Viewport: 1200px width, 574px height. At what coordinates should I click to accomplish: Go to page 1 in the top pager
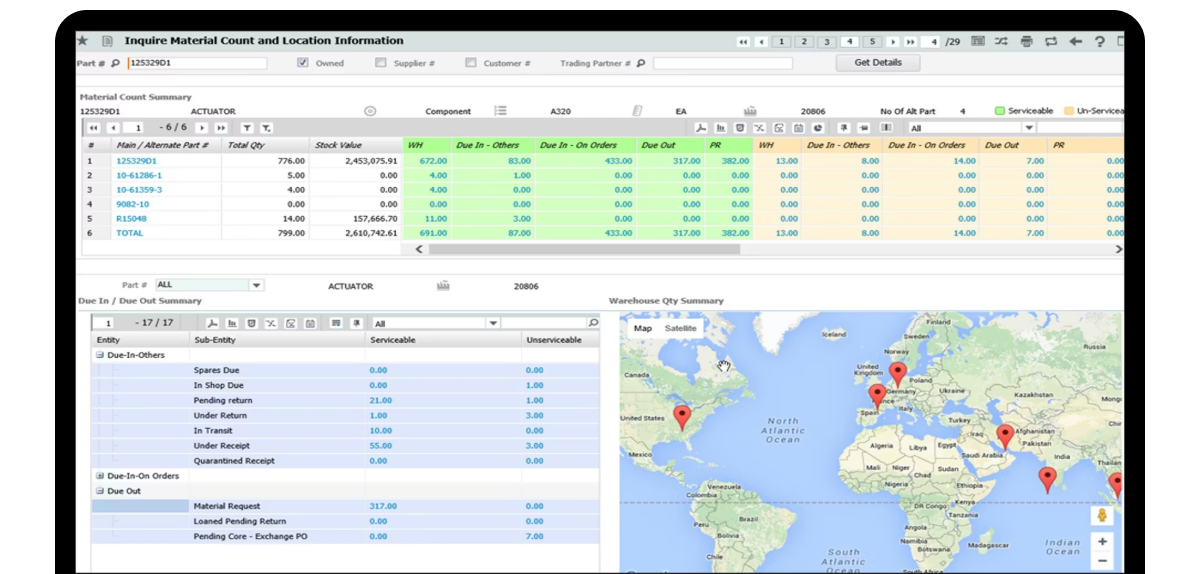(x=781, y=42)
